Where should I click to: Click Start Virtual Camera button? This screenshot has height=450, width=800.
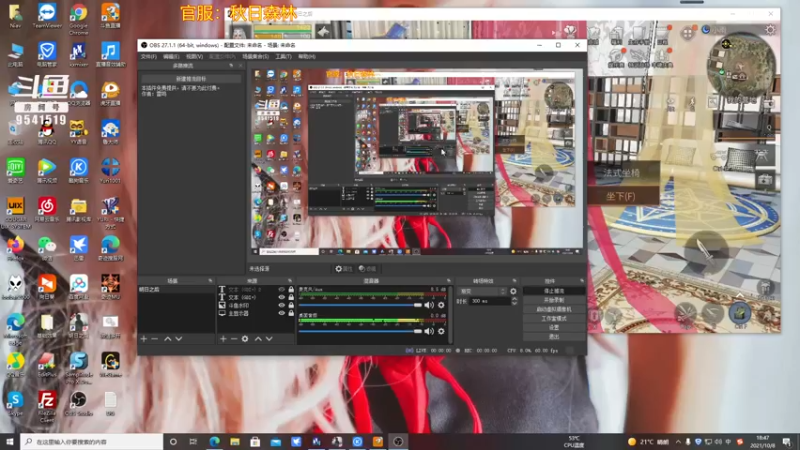pos(554,309)
